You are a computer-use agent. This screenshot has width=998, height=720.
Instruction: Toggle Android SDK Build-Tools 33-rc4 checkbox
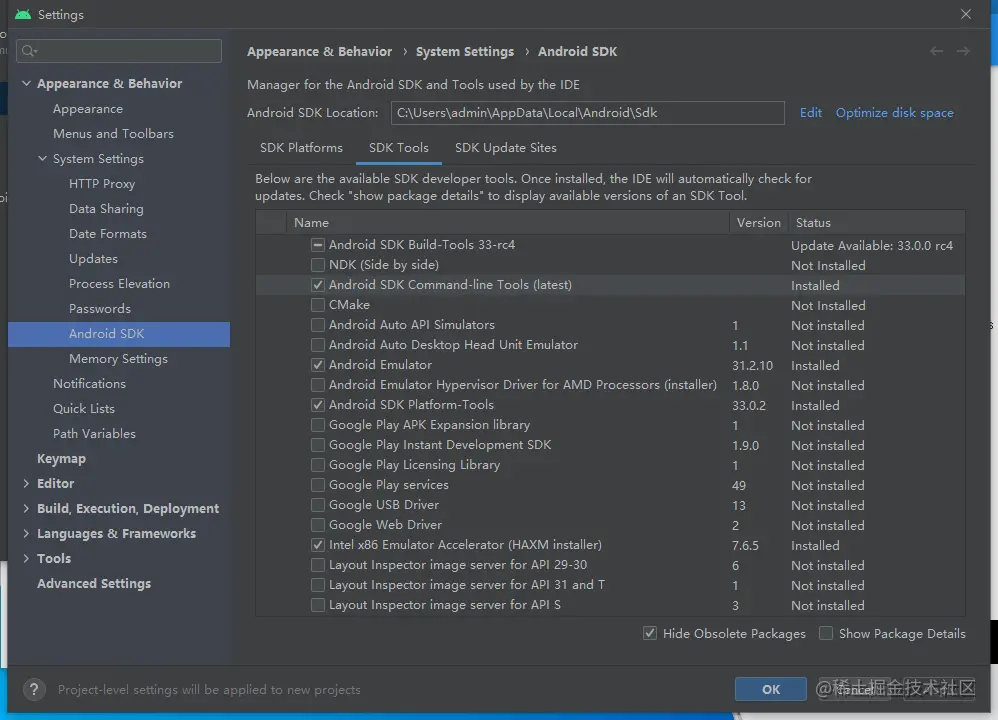coord(318,244)
